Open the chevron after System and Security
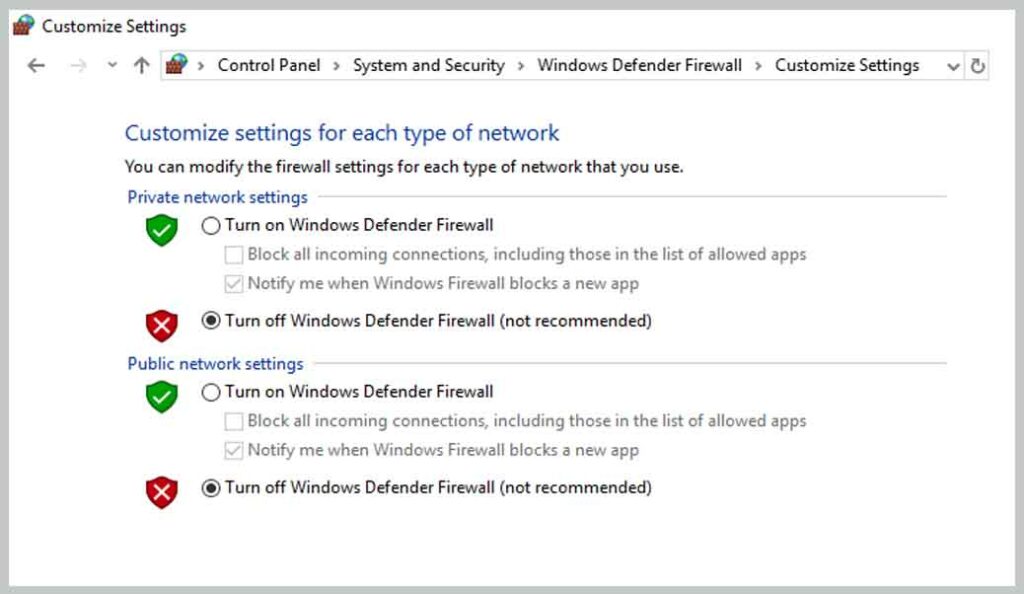 pyautogui.click(x=521, y=65)
